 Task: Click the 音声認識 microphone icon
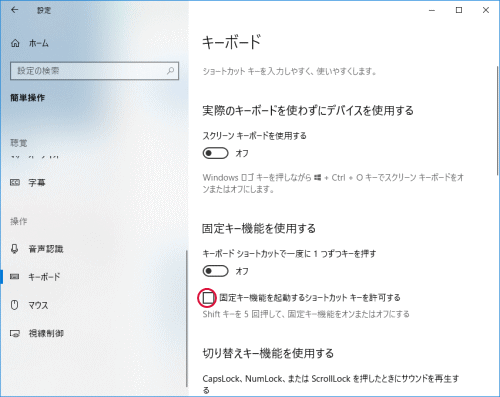pyautogui.click(x=14, y=249)
